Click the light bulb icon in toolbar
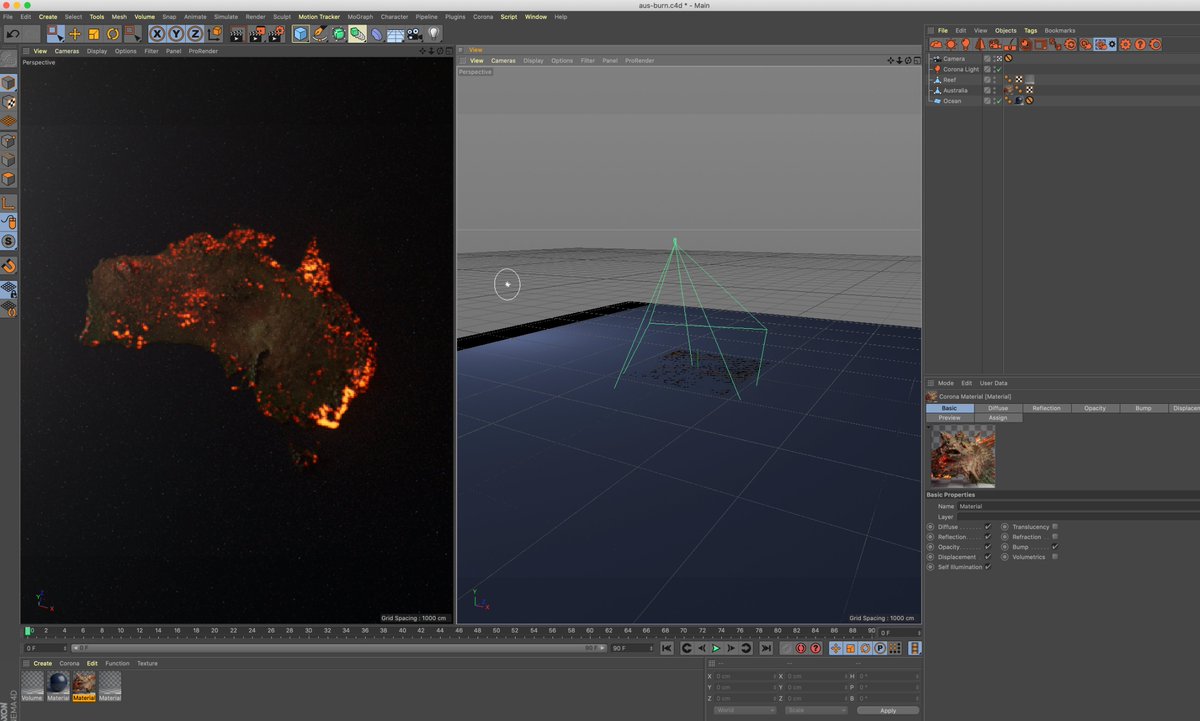1200x721 pixels. 434,34
